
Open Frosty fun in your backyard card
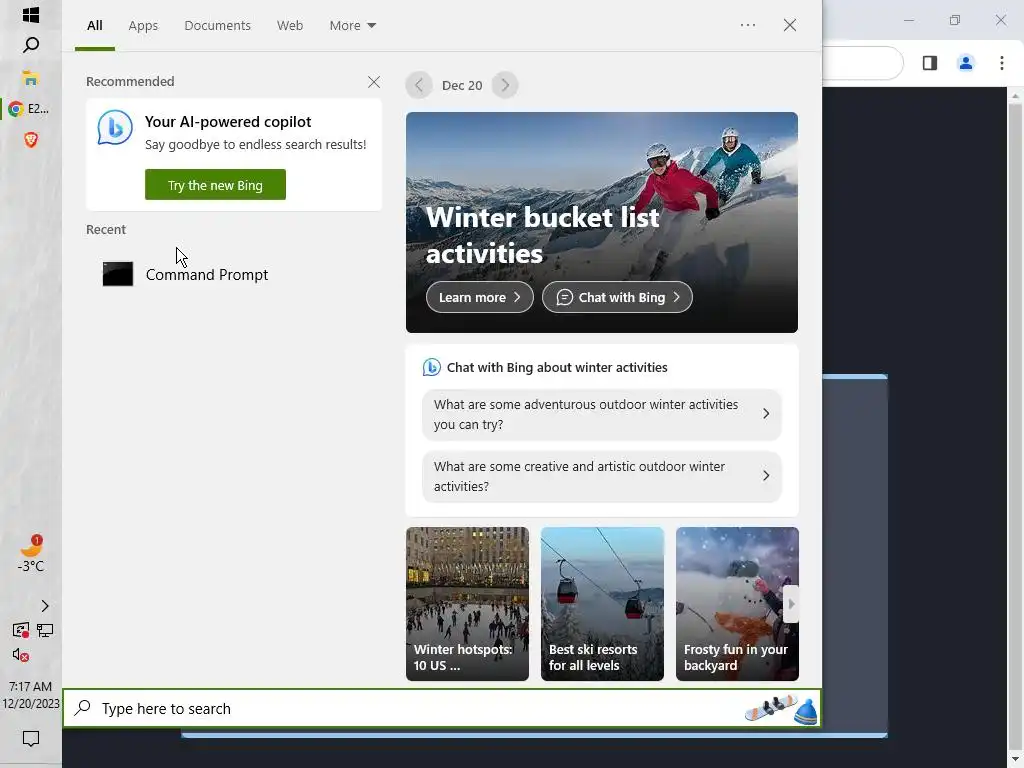pos(737,603)
